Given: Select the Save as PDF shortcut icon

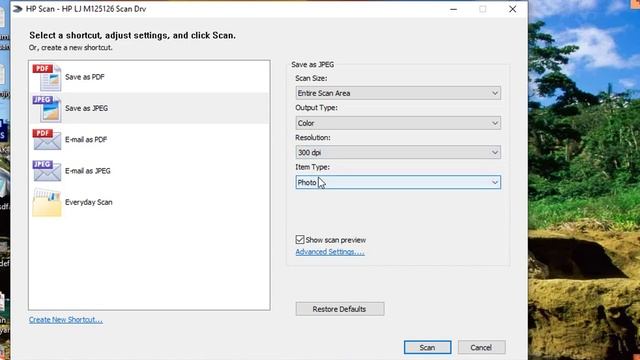Looking at the screenshot, I should click(47, 77).
